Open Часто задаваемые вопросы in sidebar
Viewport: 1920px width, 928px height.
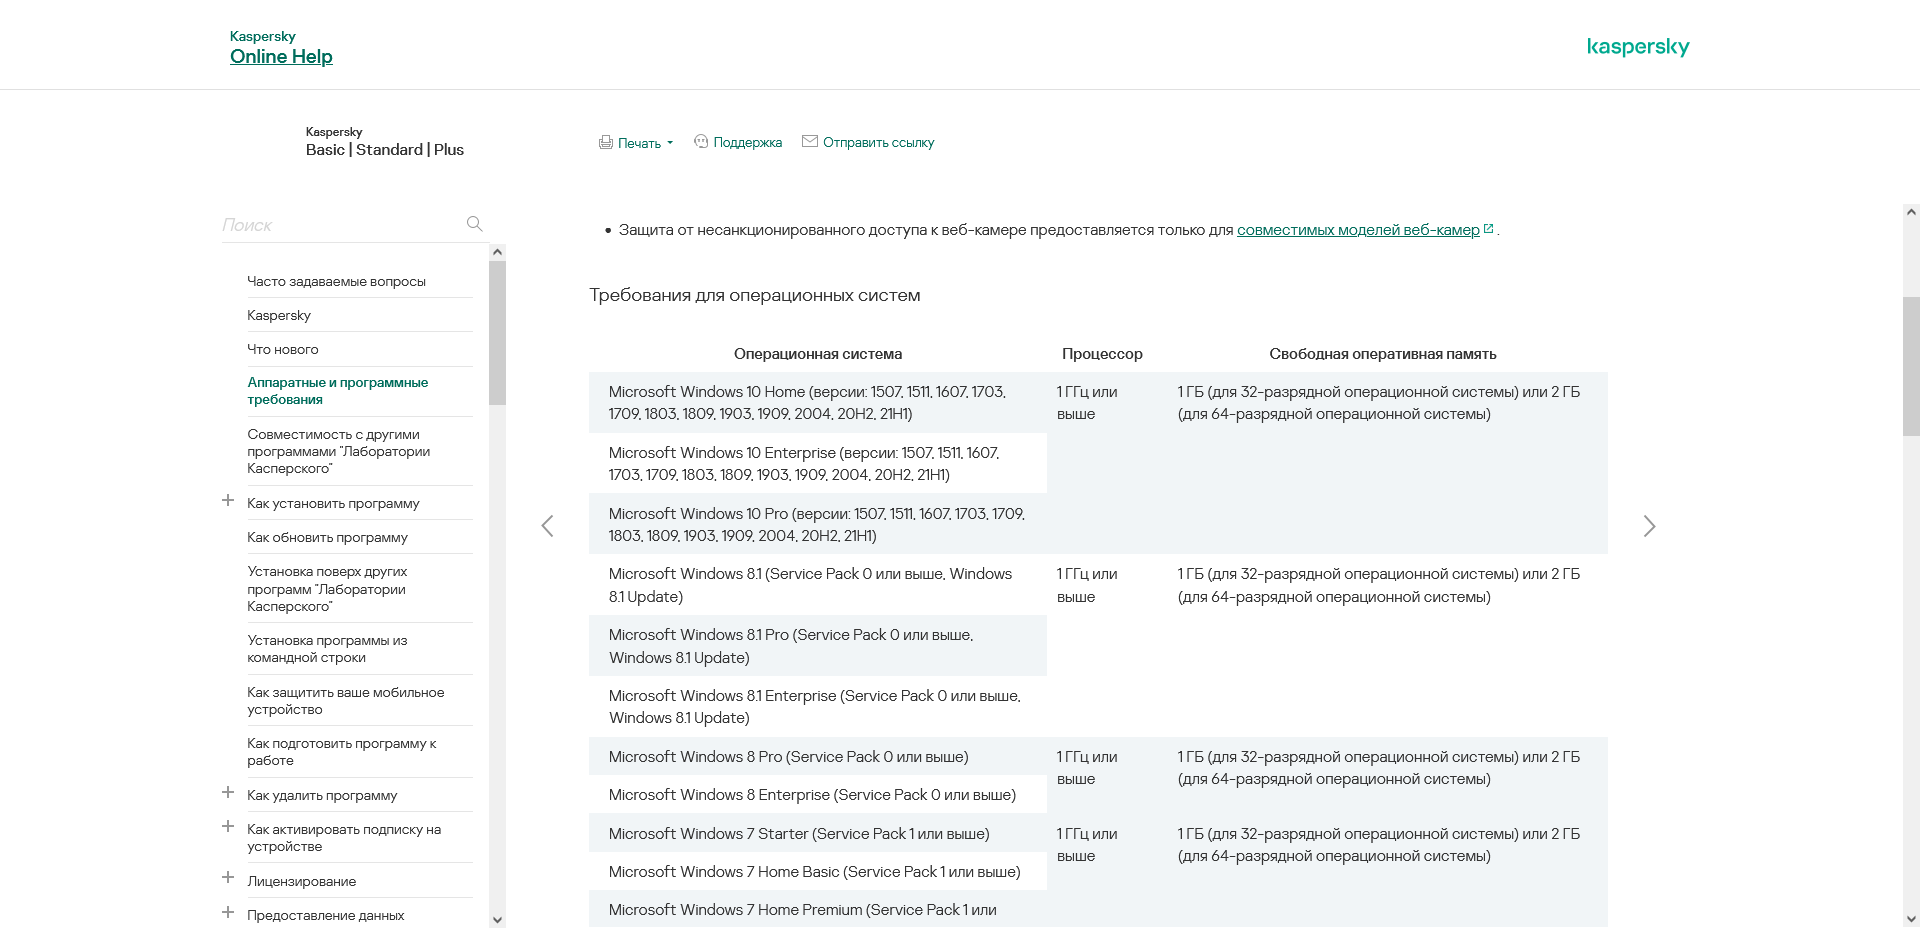(336, 282)
